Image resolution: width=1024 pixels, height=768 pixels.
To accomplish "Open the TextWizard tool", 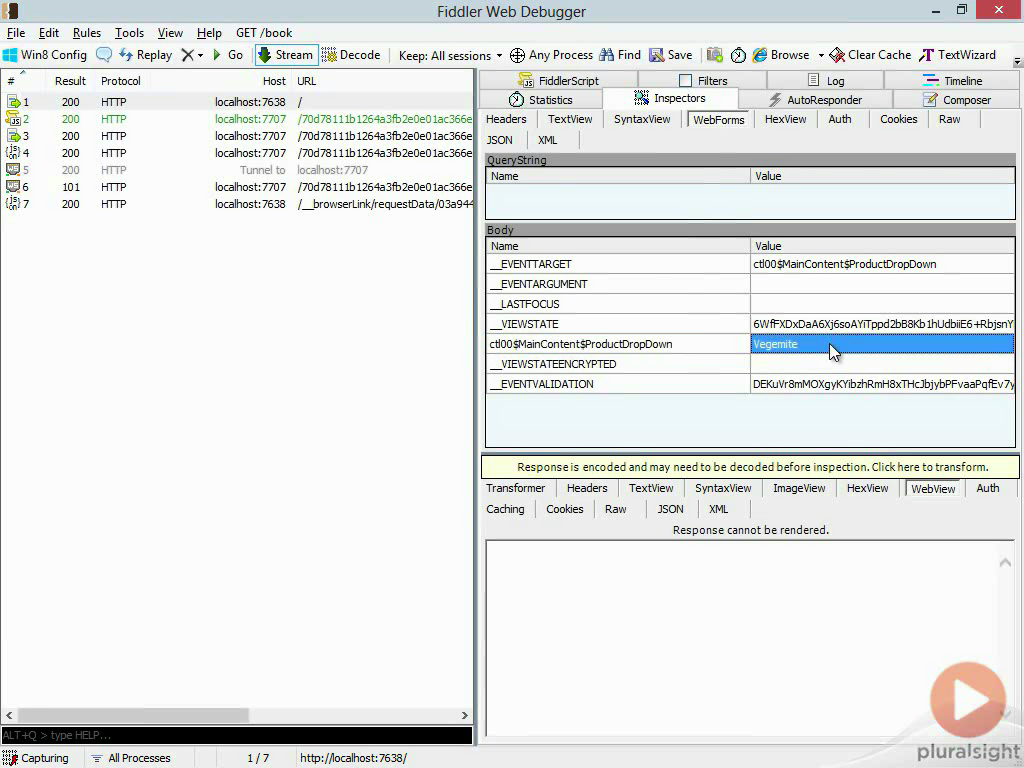I will [957, 55].
